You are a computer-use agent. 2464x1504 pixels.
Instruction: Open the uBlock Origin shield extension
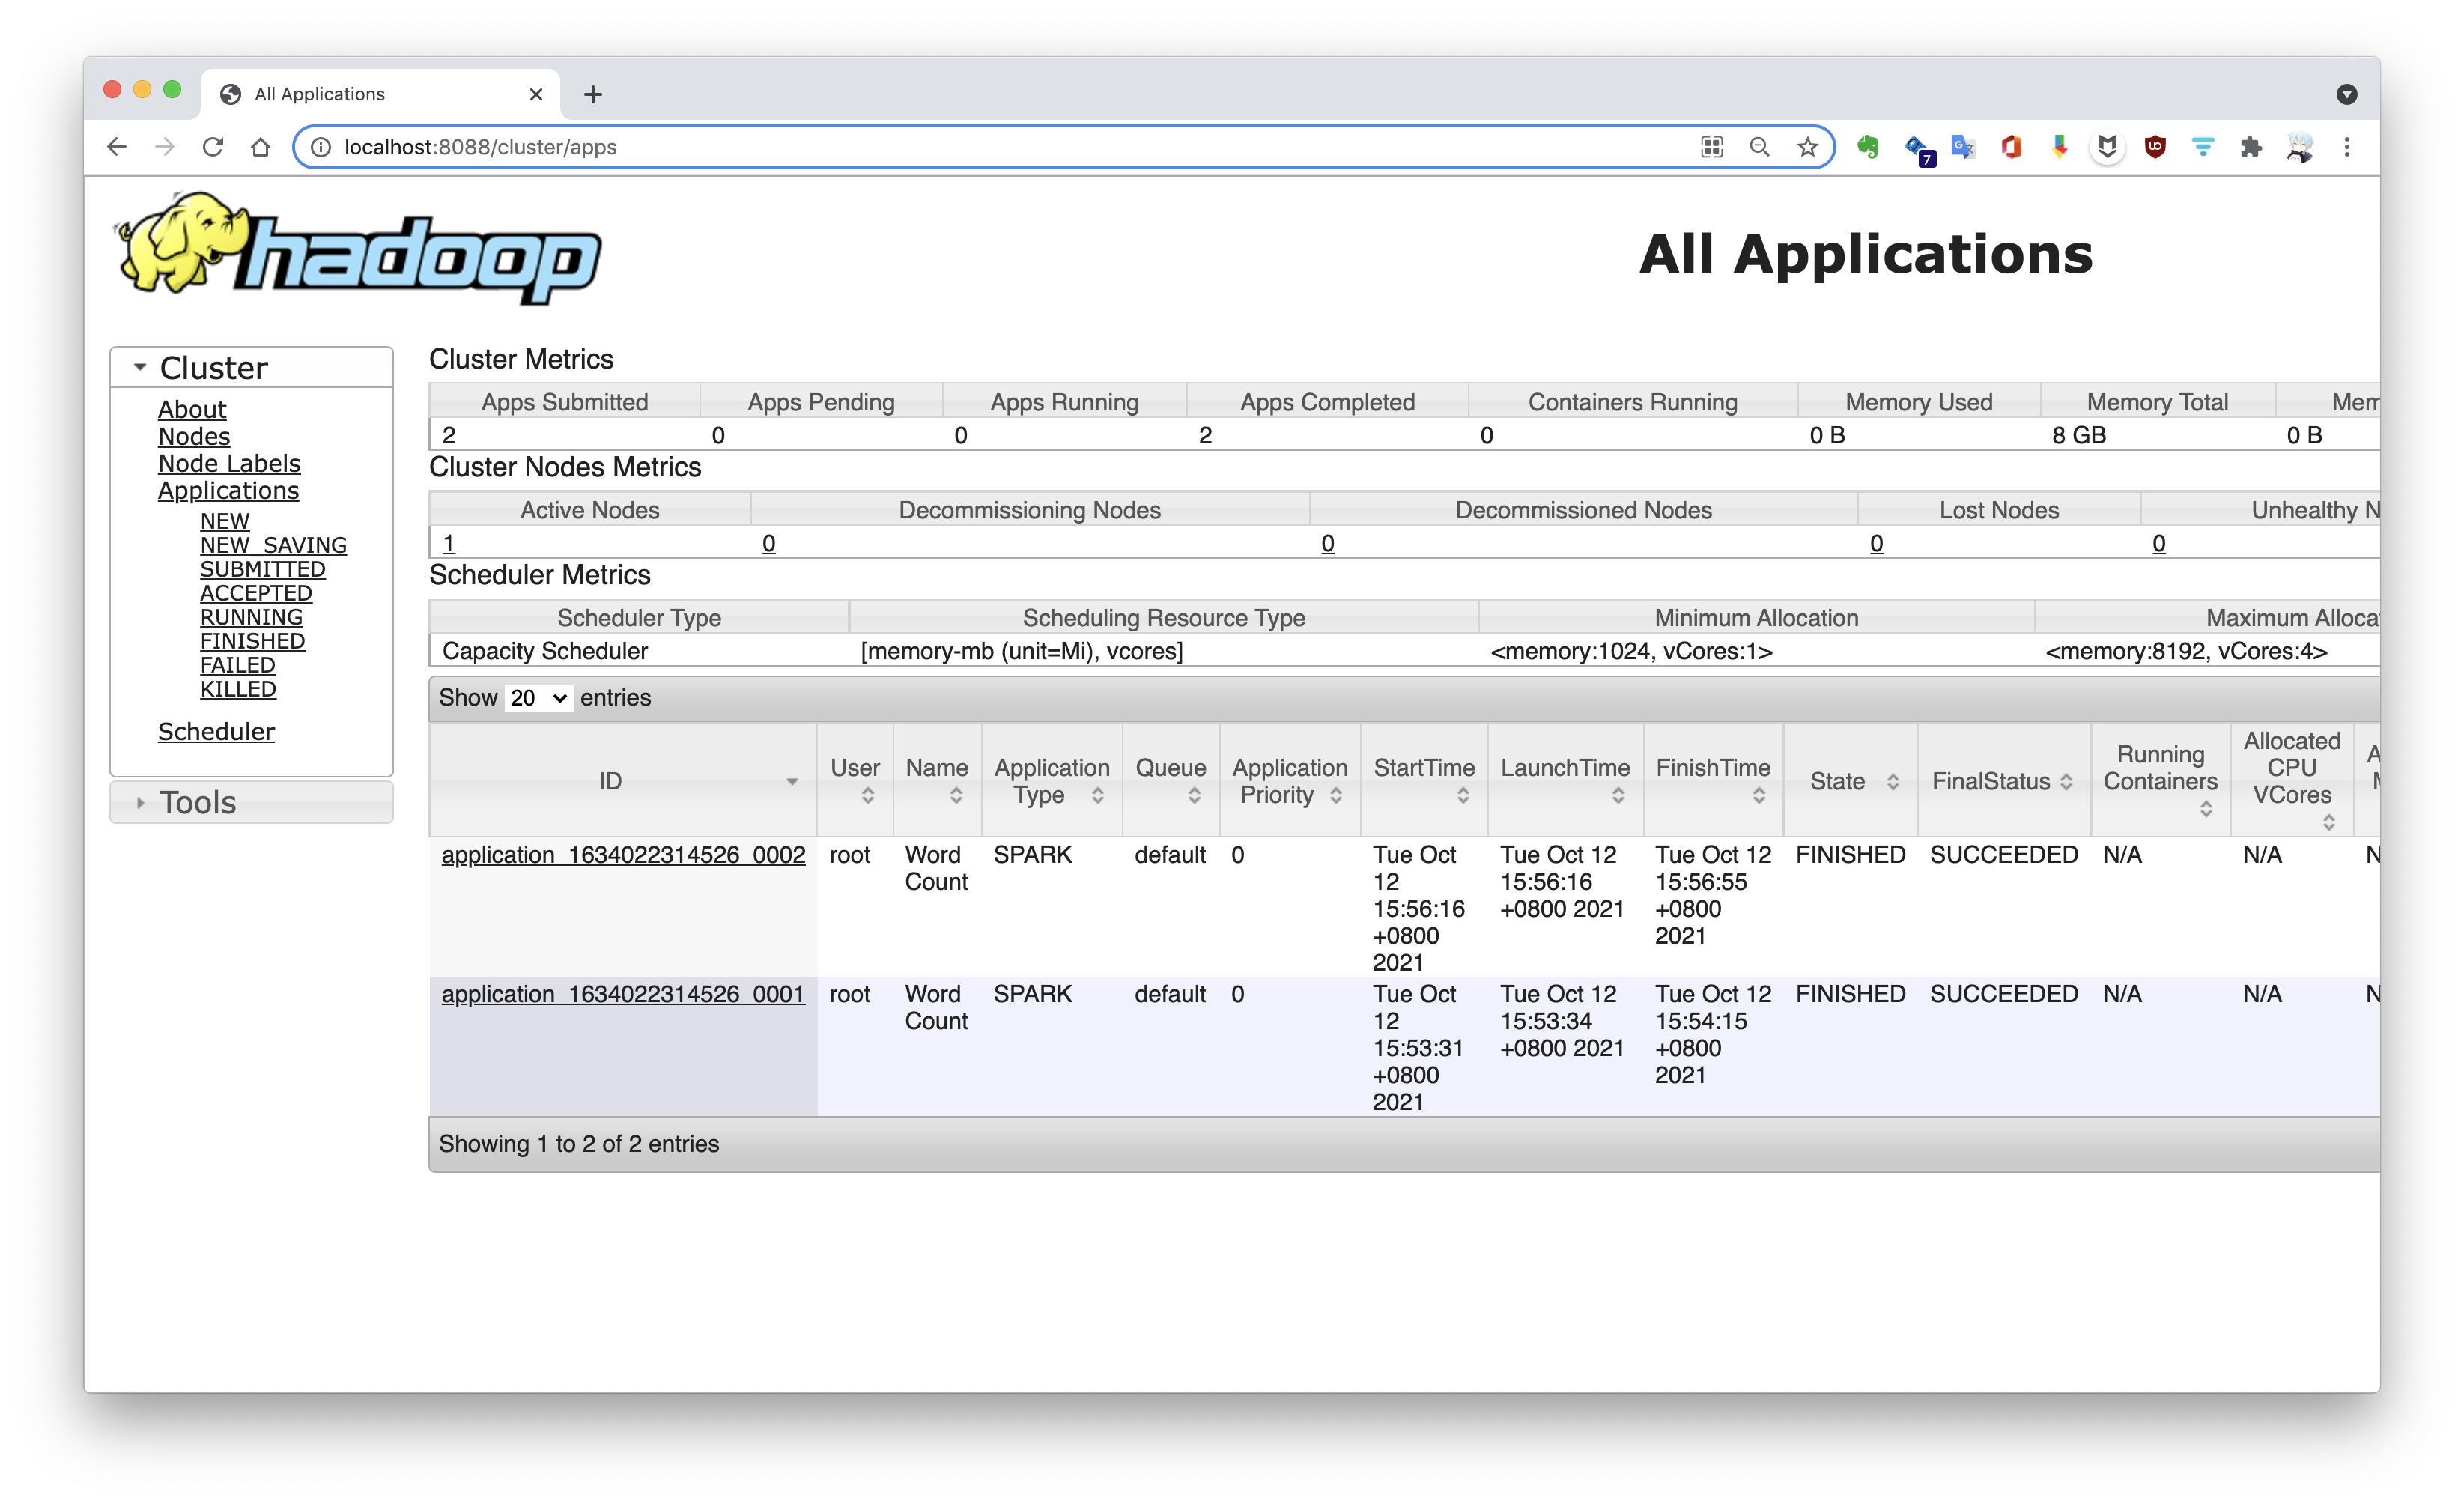(x=2155, y=147)
